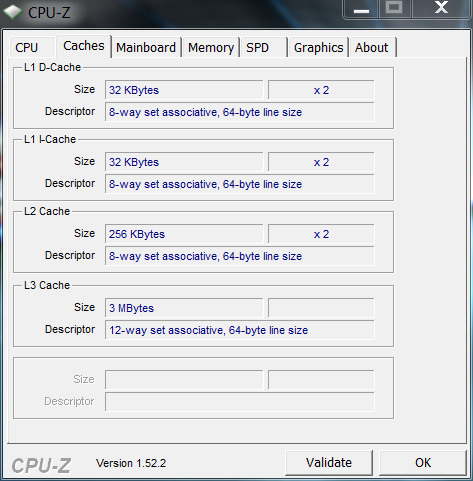This screenshot has width=473, height=481.
Task: Click the disabled maximize button
Action: [x=395, y=9]
